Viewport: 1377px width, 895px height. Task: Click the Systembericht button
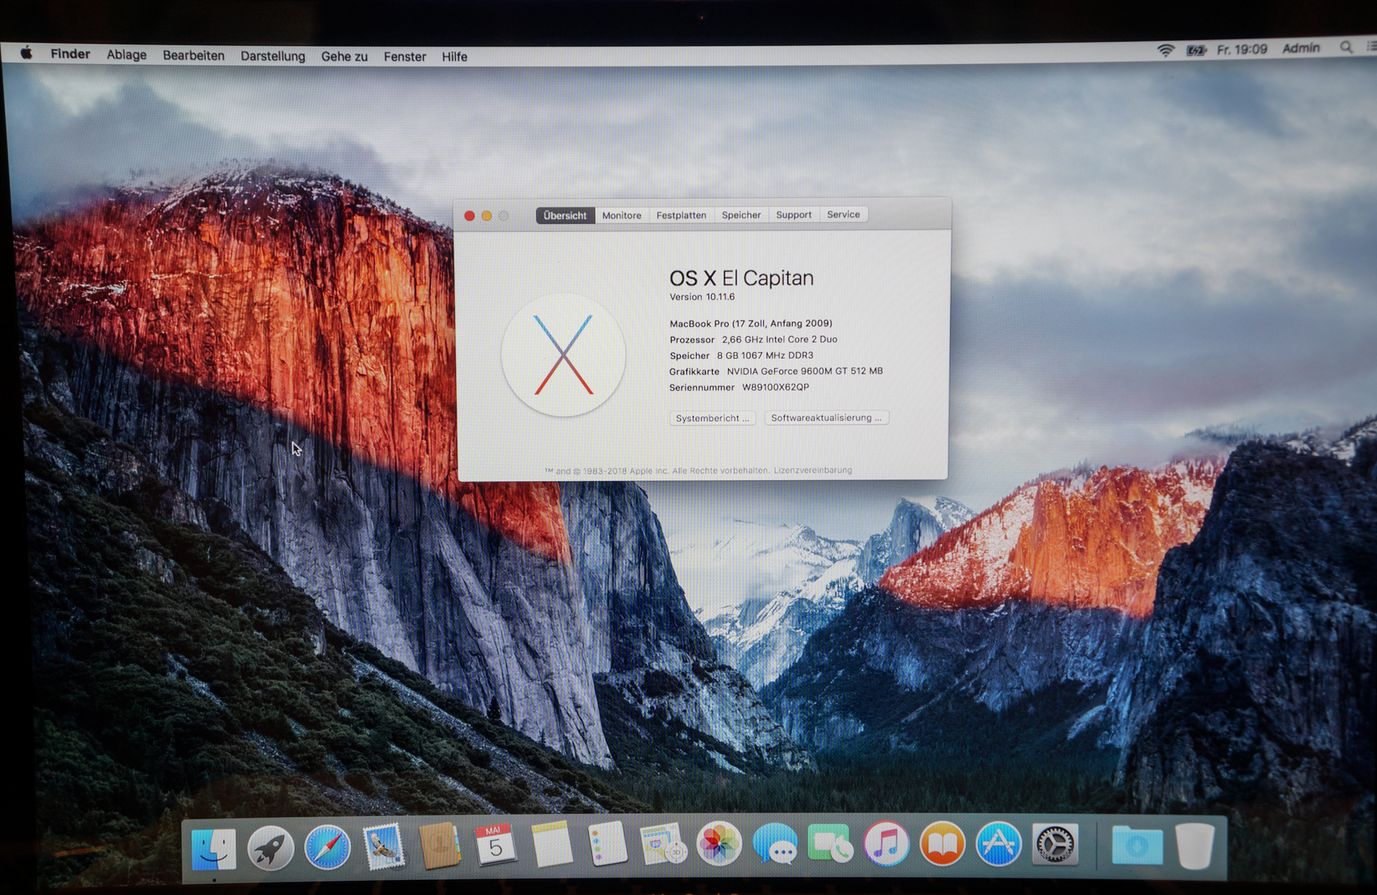pyautogui.click(x=712, y=418)
